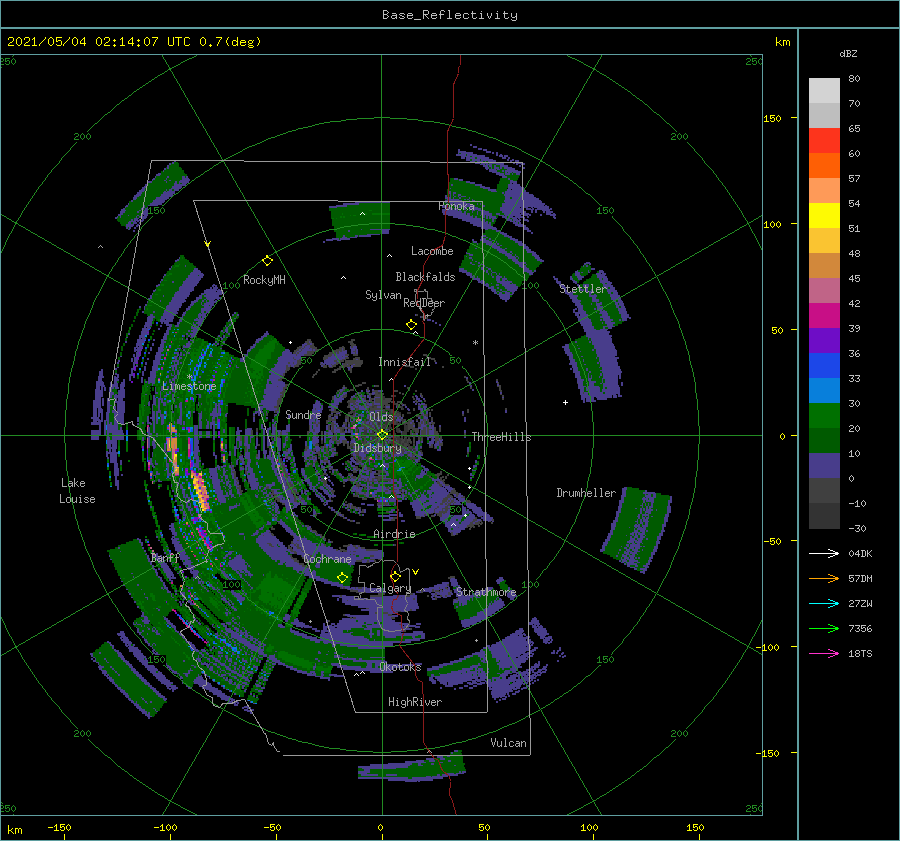Select the light gray 70–80 dBZ swatch
Image resolution: width=900 pixels, height=841 pixels.
pyautogui.click(x=824, y=91)
